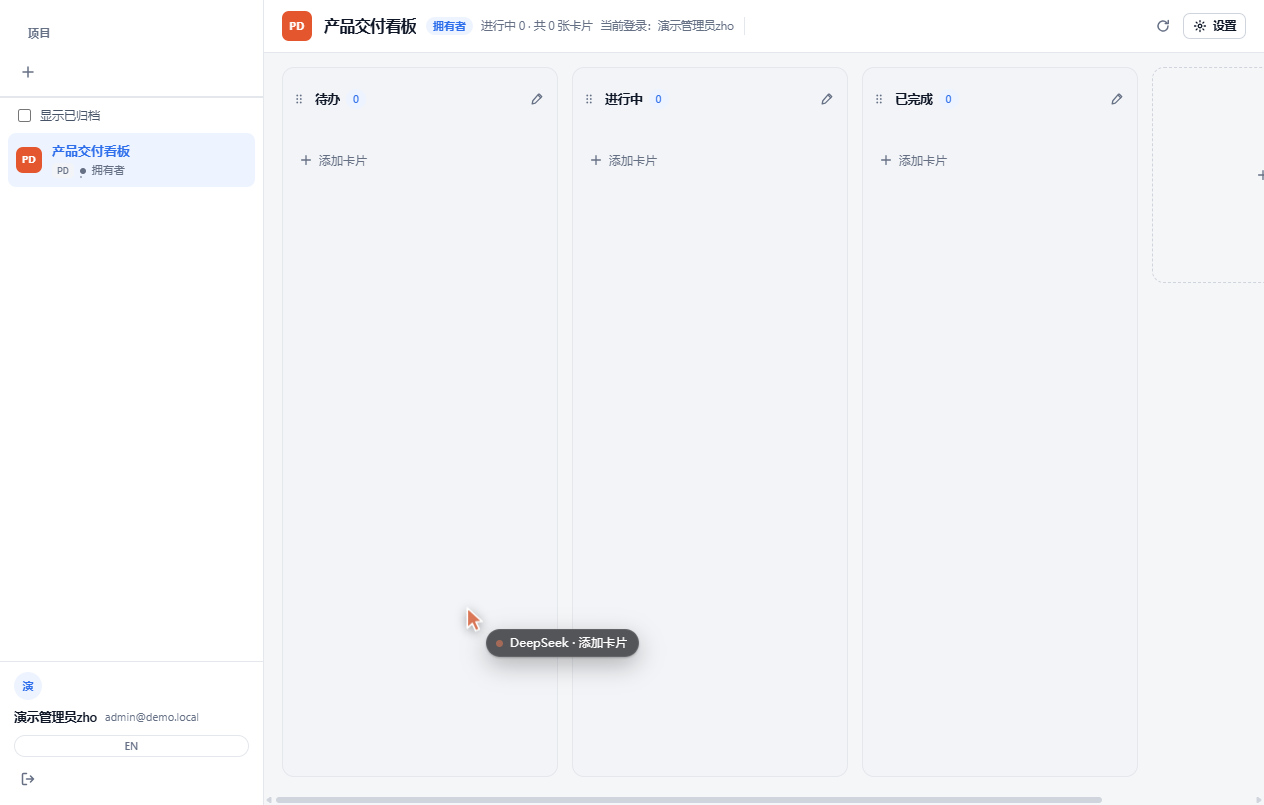
Task: Click the 产品交付看板 header title
Action: click(370, 26)
